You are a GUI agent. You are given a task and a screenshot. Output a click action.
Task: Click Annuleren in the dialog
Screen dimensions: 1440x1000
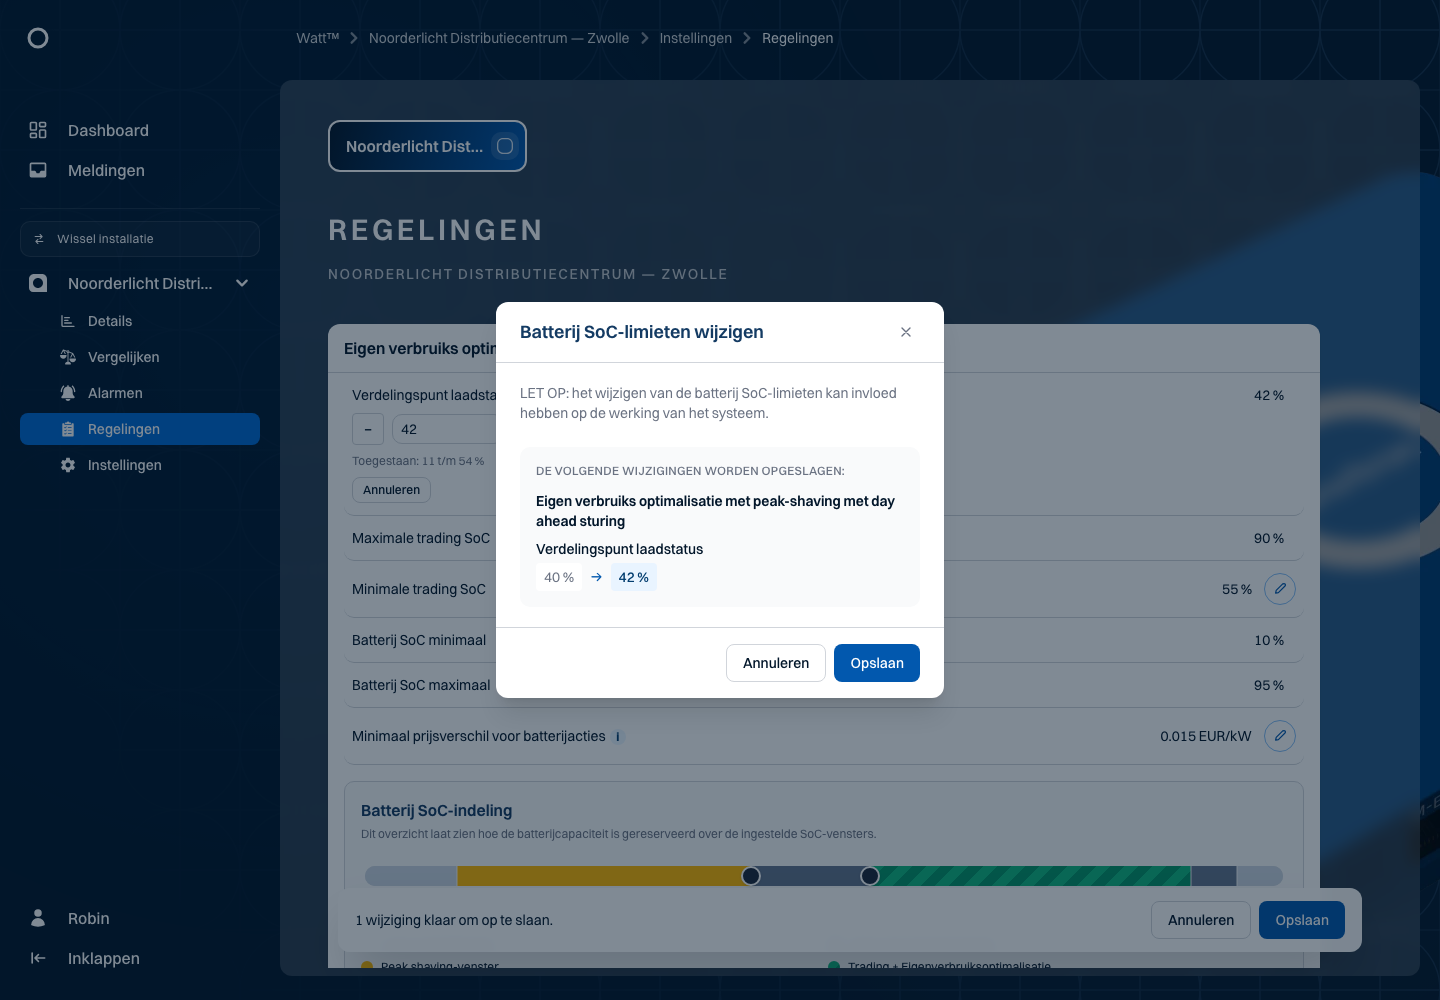[776, 663]
